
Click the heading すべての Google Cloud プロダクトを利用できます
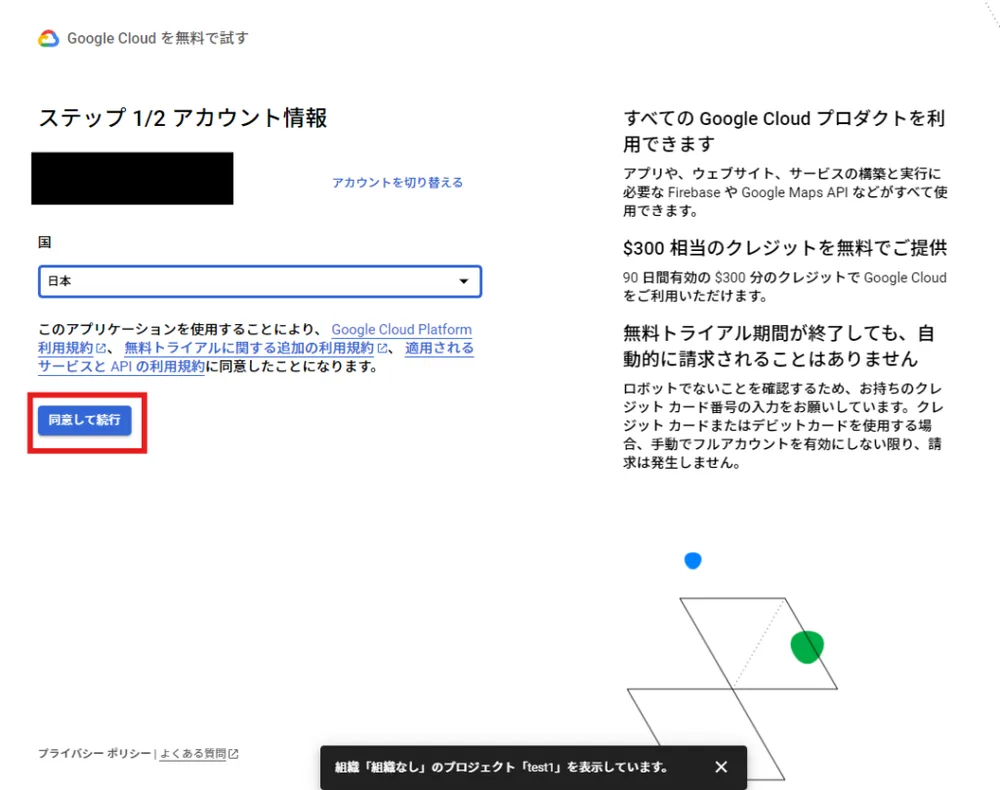click(784, 131)
